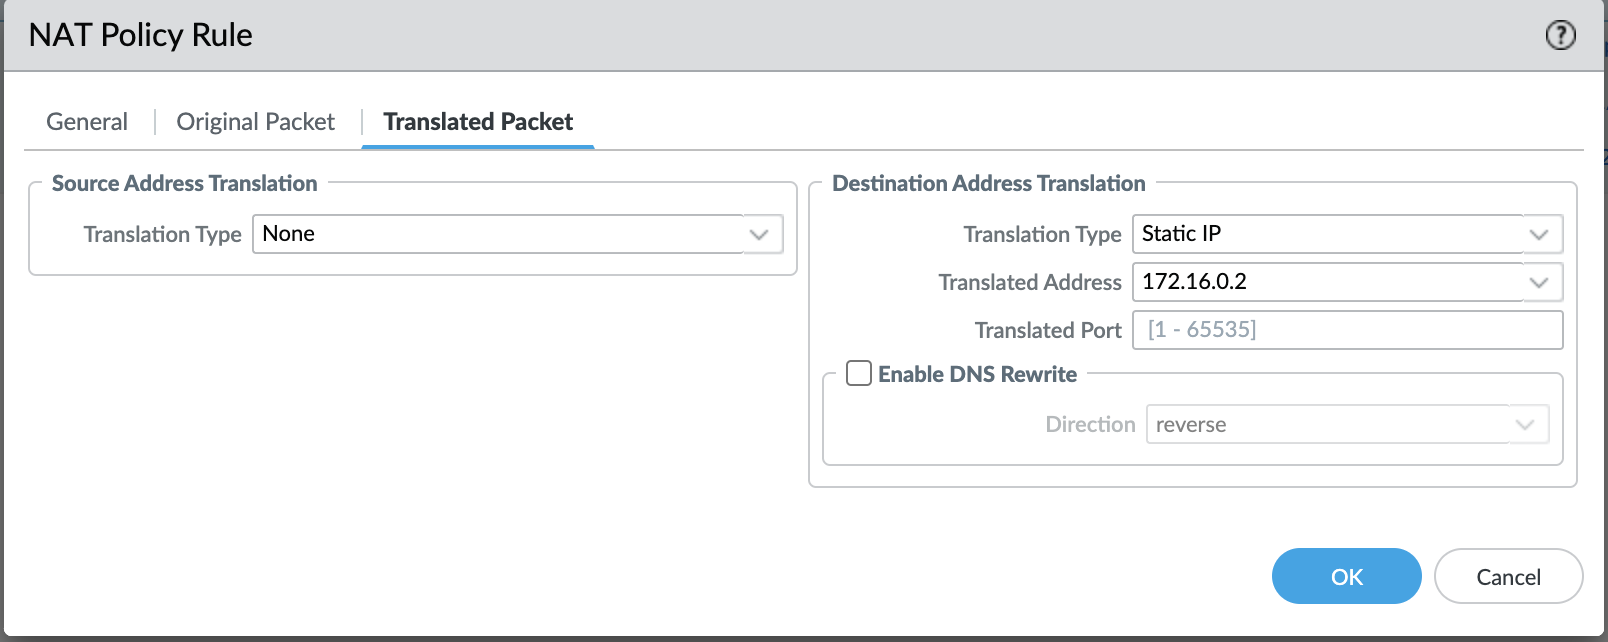The width and height of the screenshot is (1608, 642).
Task: Check the Enable DNS Rewrite option
Action: [858, 373]
